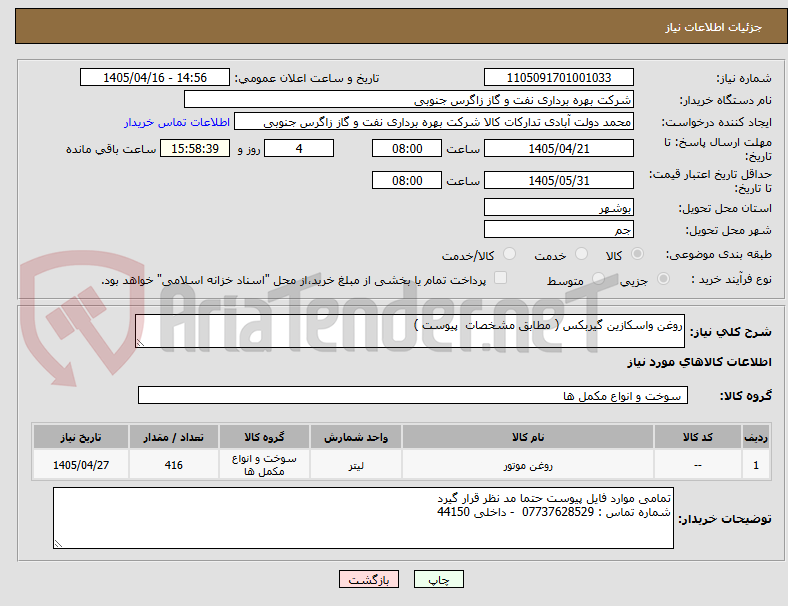Click the ردیف column header
The width and height of the screenshot is (788, 606).
tap(756, 437)
